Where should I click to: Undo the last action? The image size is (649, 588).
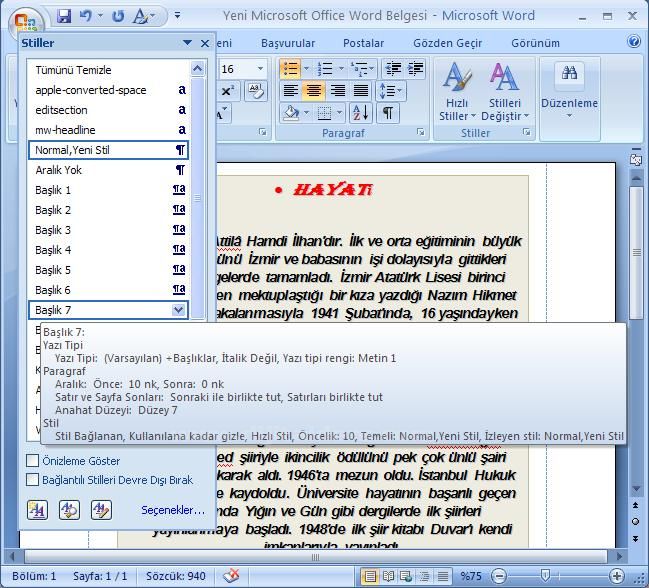coord(86,16)
